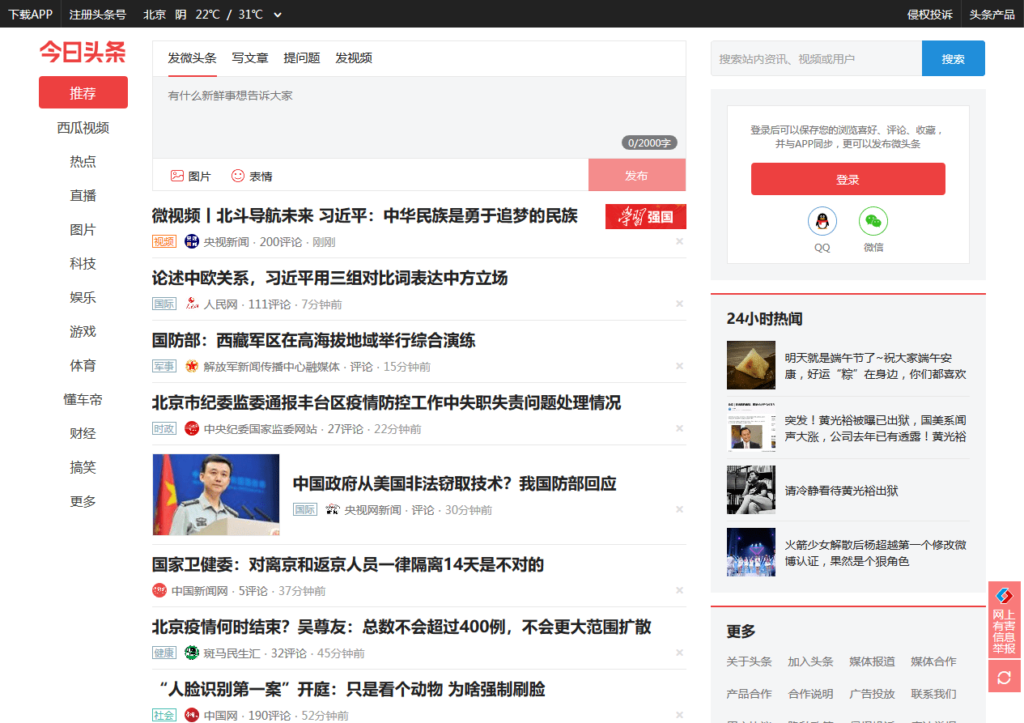Click the 中央纪委国家监委网站 avatar icon
The width and height of the screenshot is (1024, 723).
[x=191, y=428]
